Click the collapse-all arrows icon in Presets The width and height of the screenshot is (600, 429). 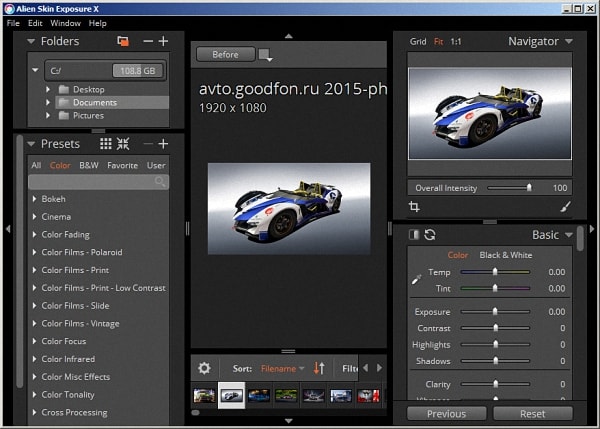[x=123, y=144]
